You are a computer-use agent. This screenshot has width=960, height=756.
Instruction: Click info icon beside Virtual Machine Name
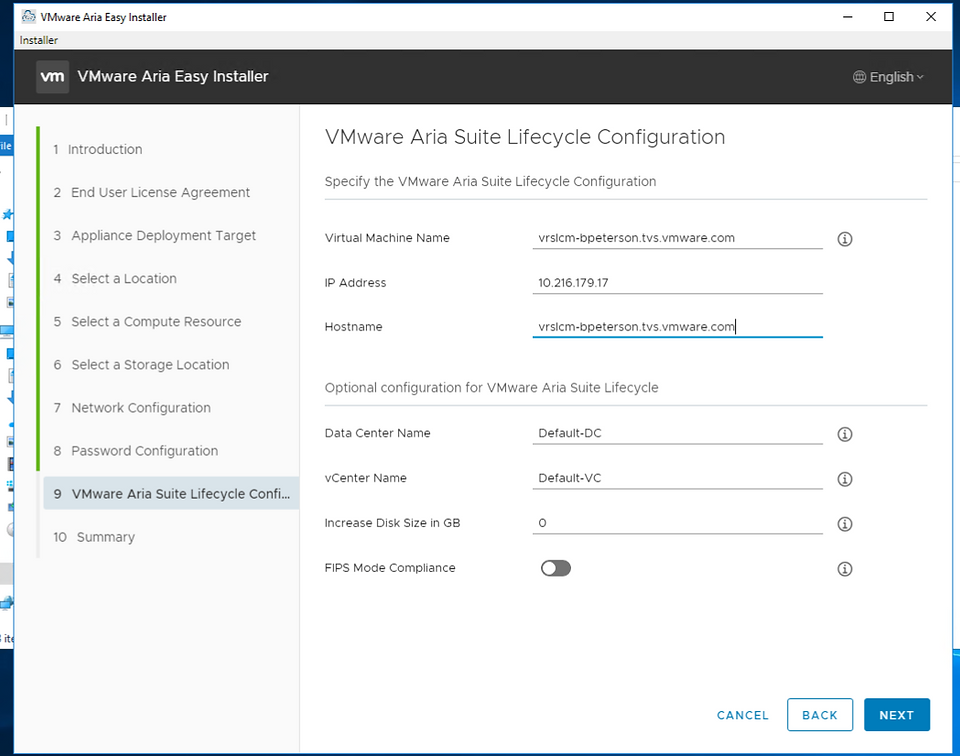844,239
